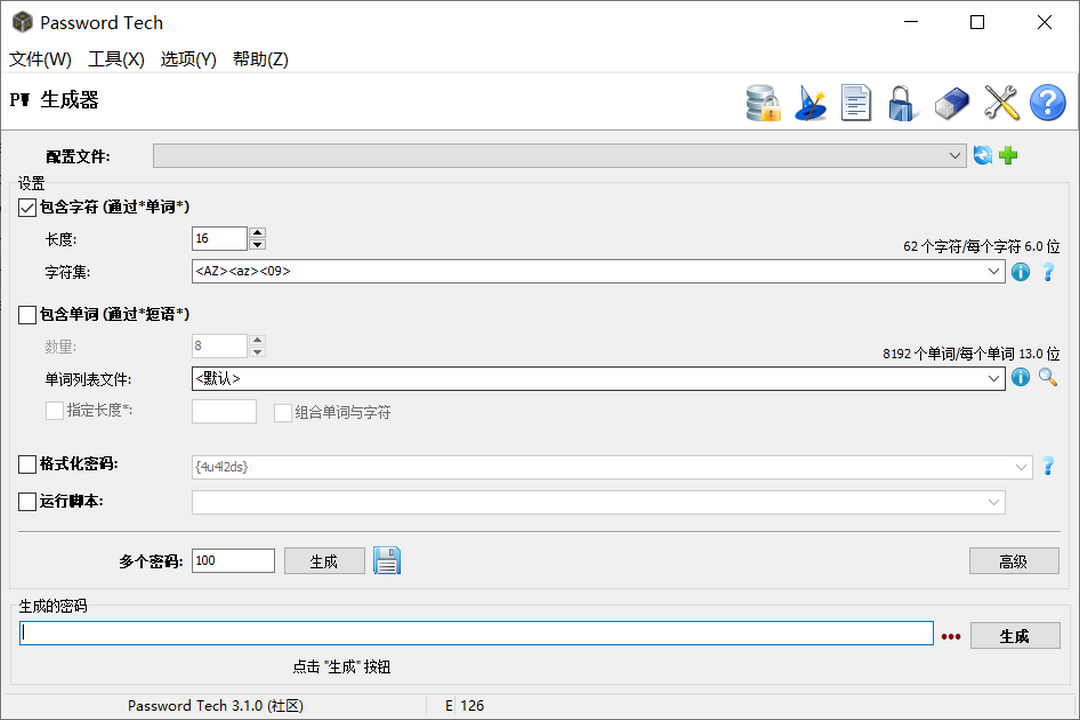Enable the 包含单词 option
Screen dimensions: 1080x720
click(25, 314)
